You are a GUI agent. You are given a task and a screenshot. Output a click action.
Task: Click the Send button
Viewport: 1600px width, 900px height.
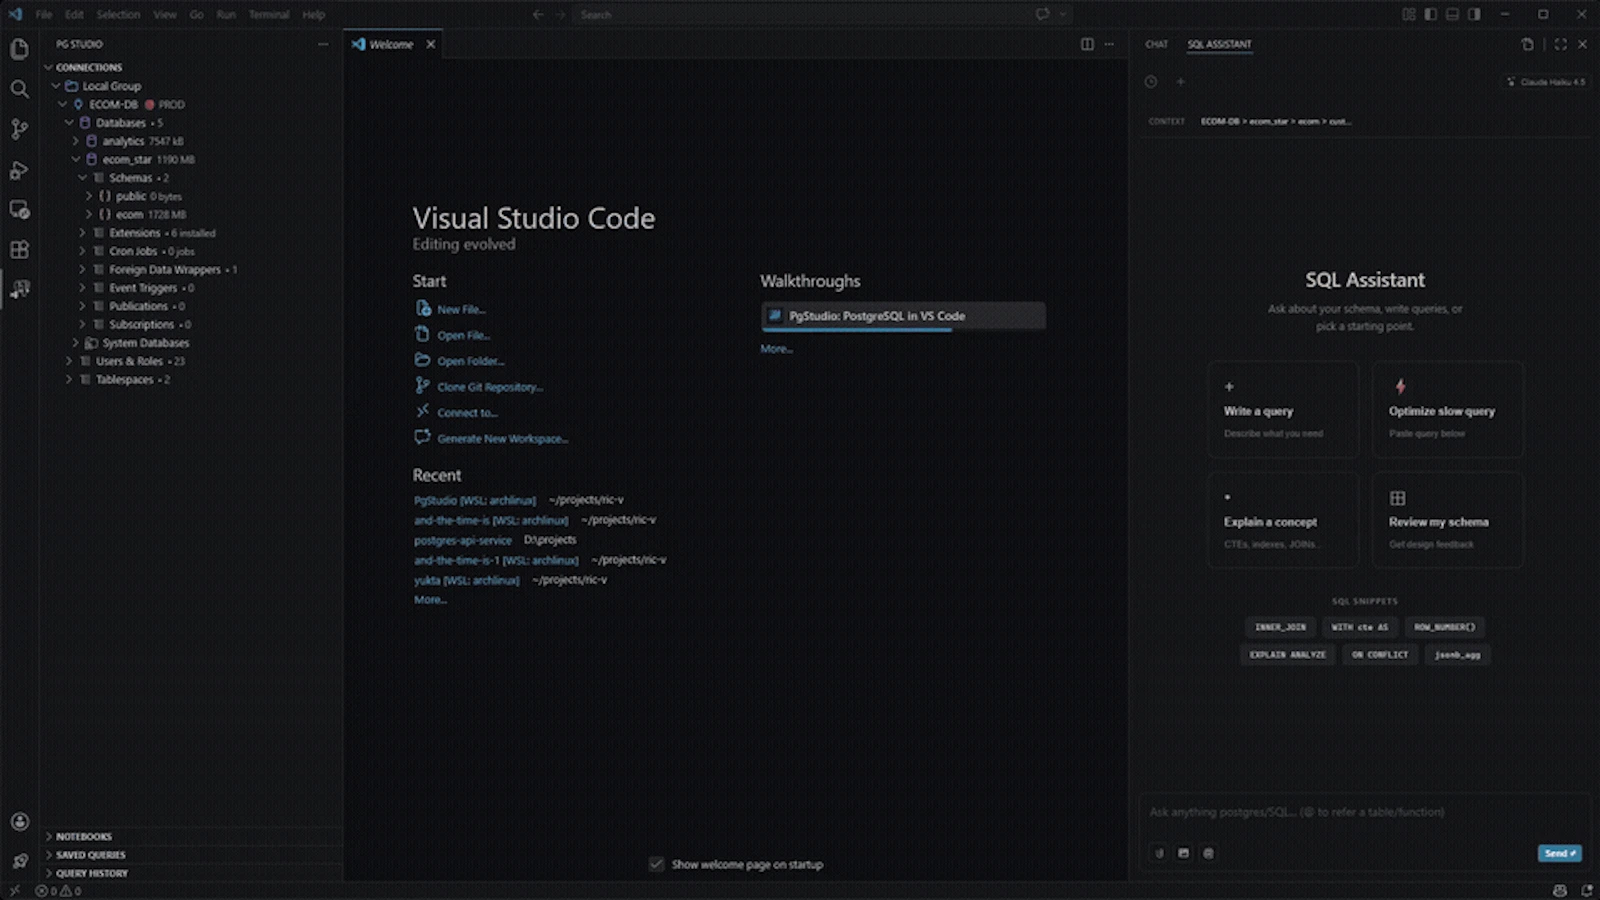pos(1559,853)
